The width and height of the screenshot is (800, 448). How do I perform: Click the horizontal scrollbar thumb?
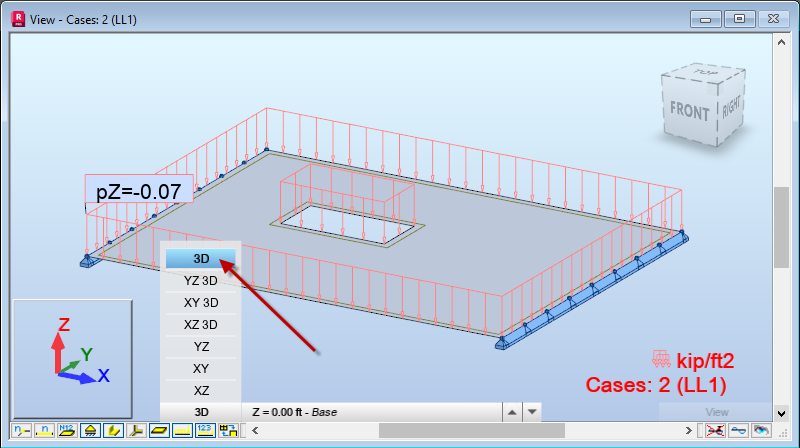471,431
